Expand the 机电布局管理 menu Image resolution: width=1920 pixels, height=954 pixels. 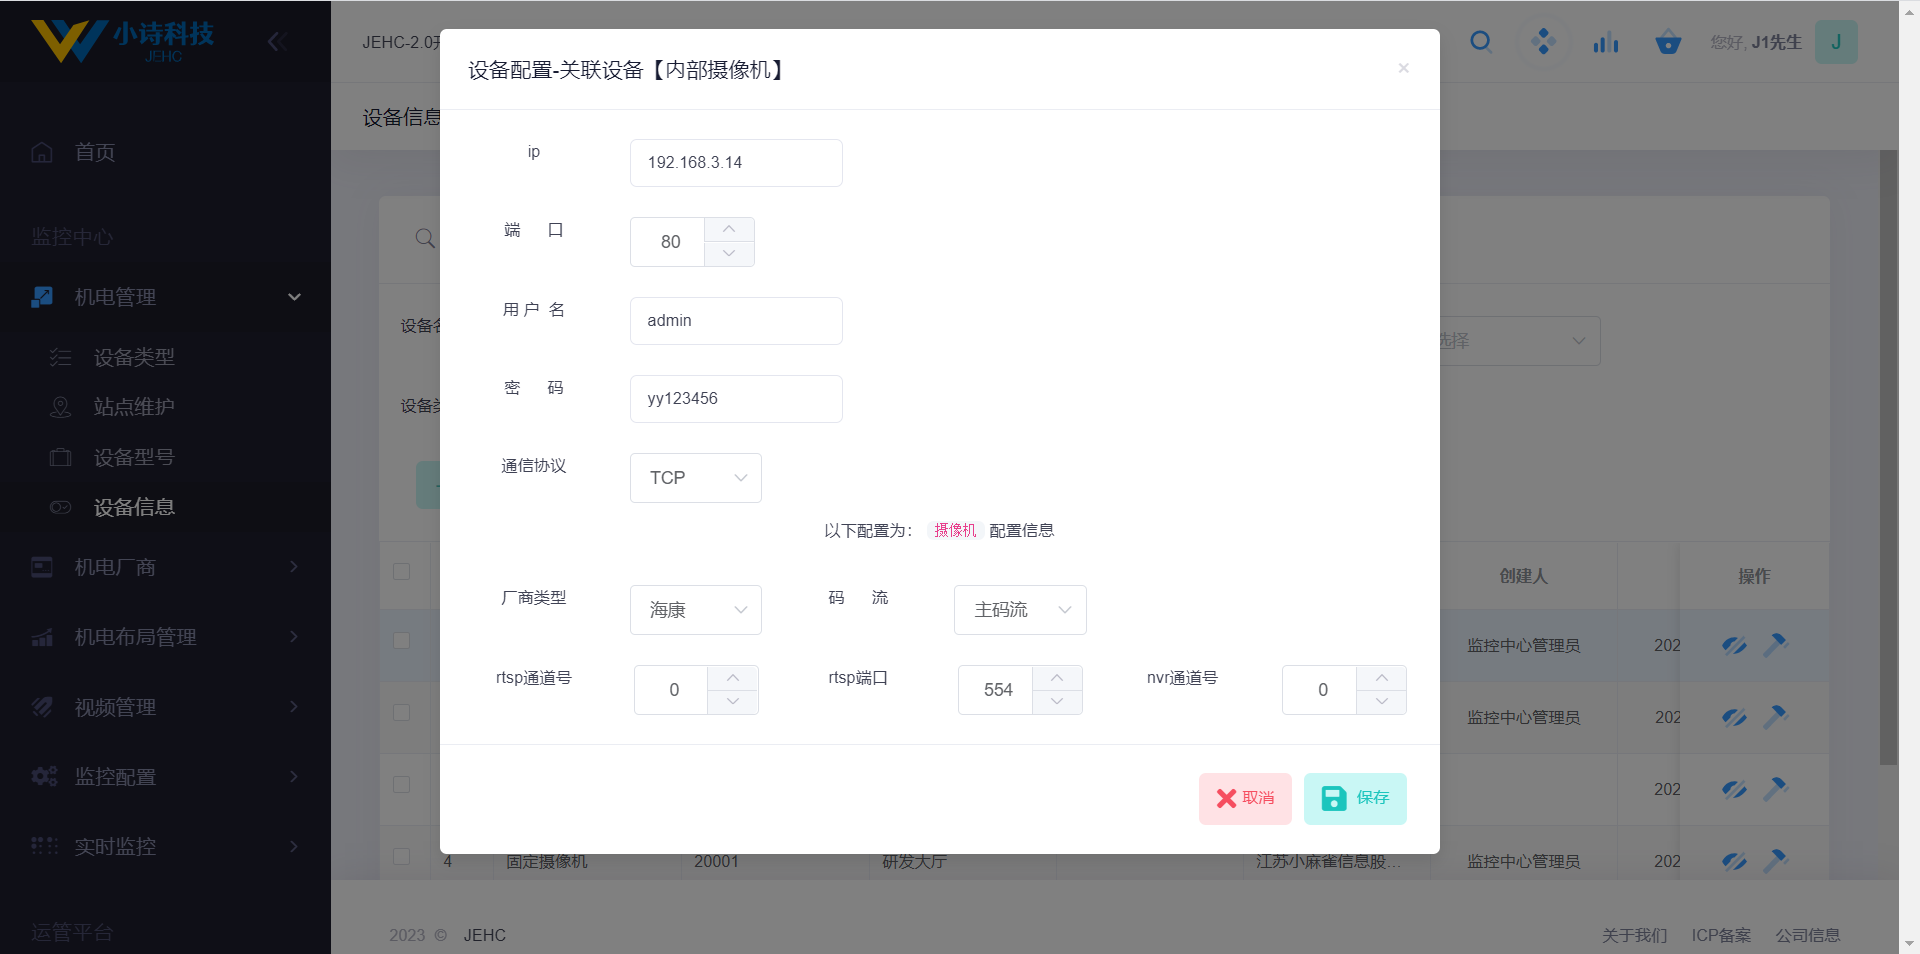tap(165, 637)
